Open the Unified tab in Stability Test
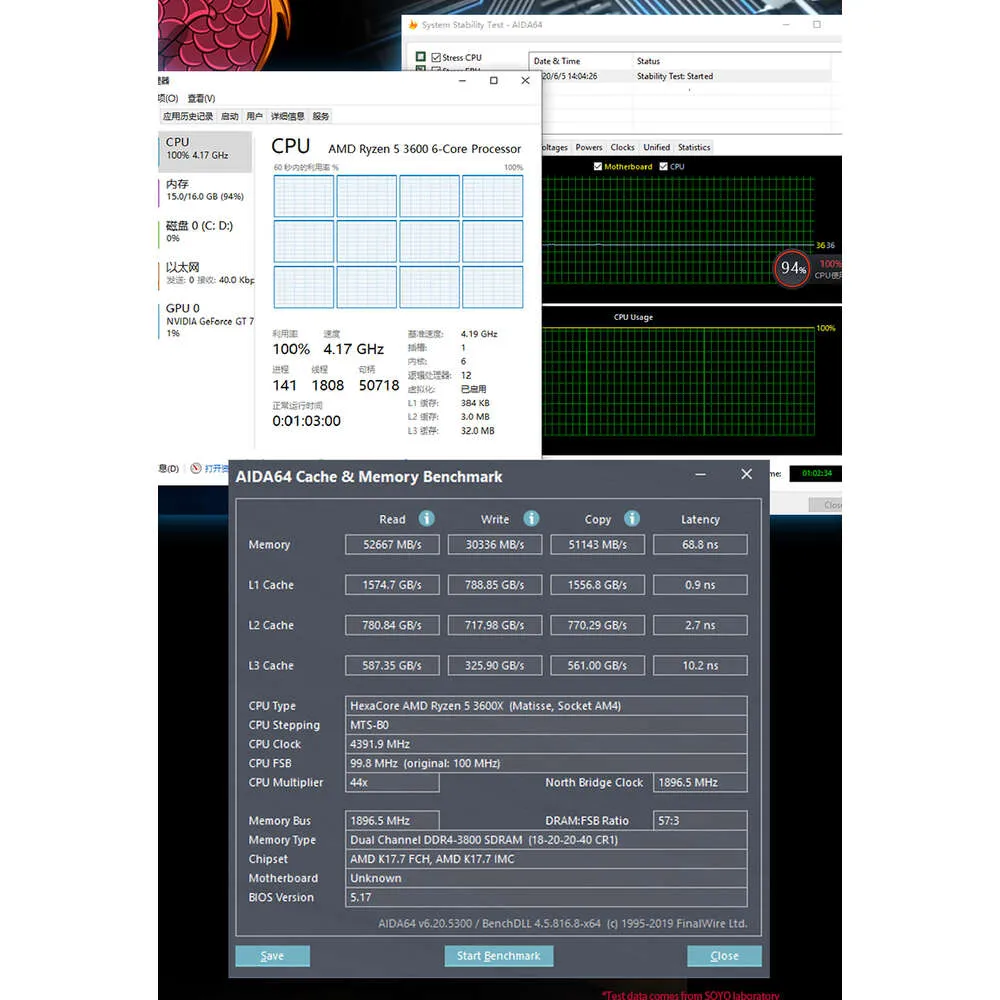Screen dimensions: 1000x1000 coord(656,147)
